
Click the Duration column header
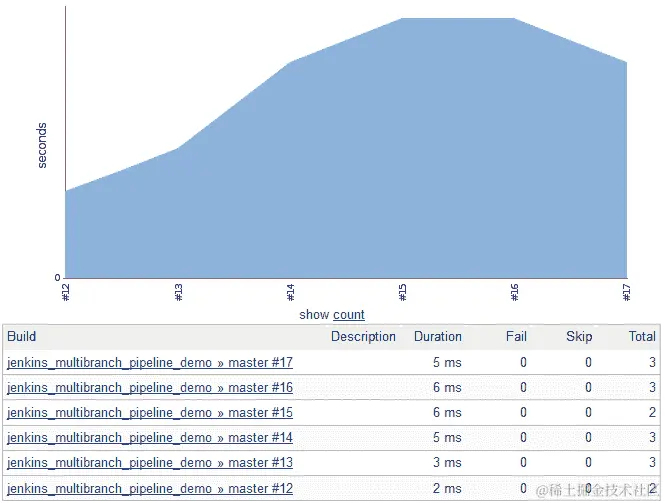[438, 336]
